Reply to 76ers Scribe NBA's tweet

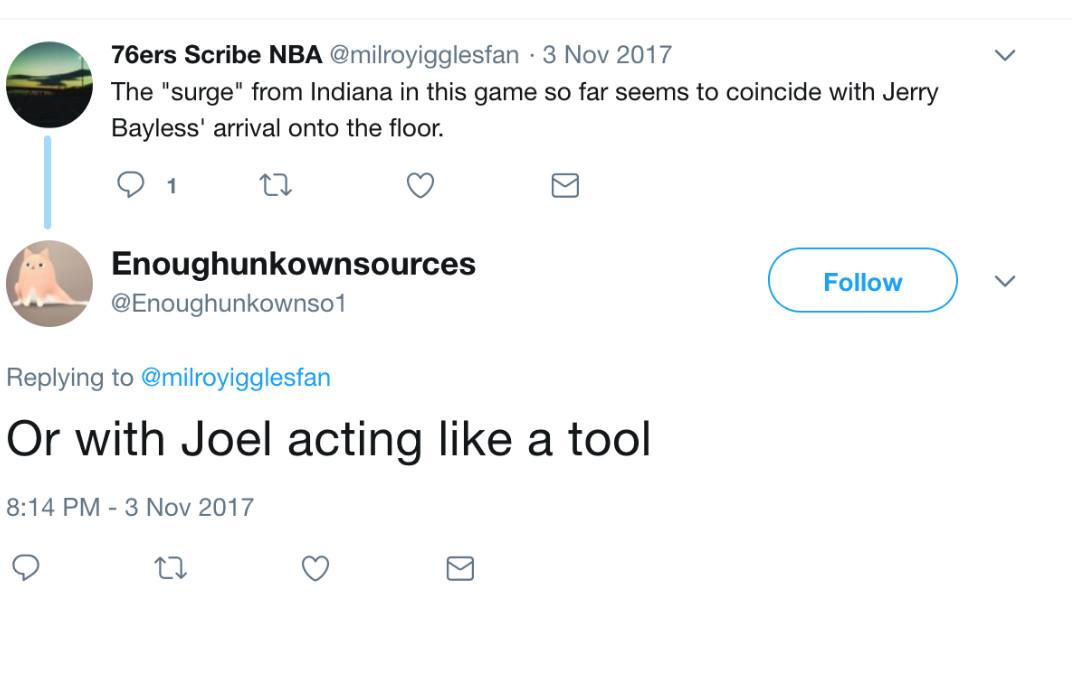[132, 185]
